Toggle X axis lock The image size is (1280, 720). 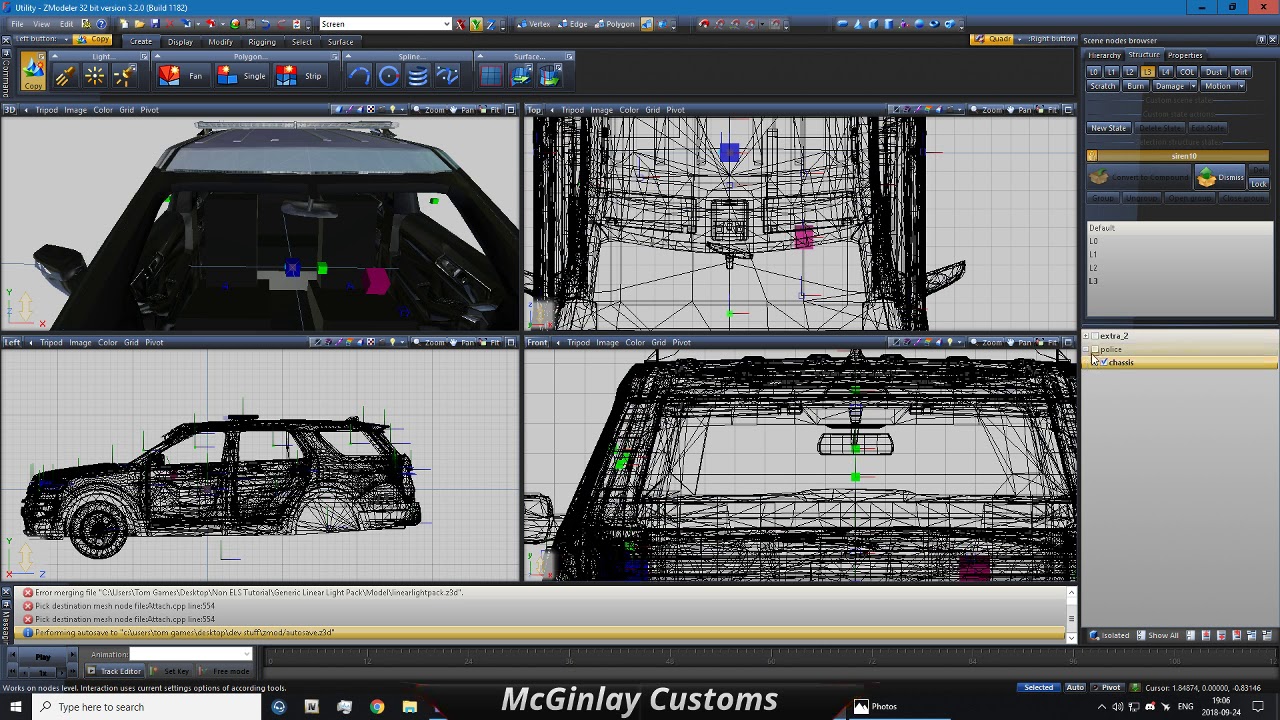460,24
